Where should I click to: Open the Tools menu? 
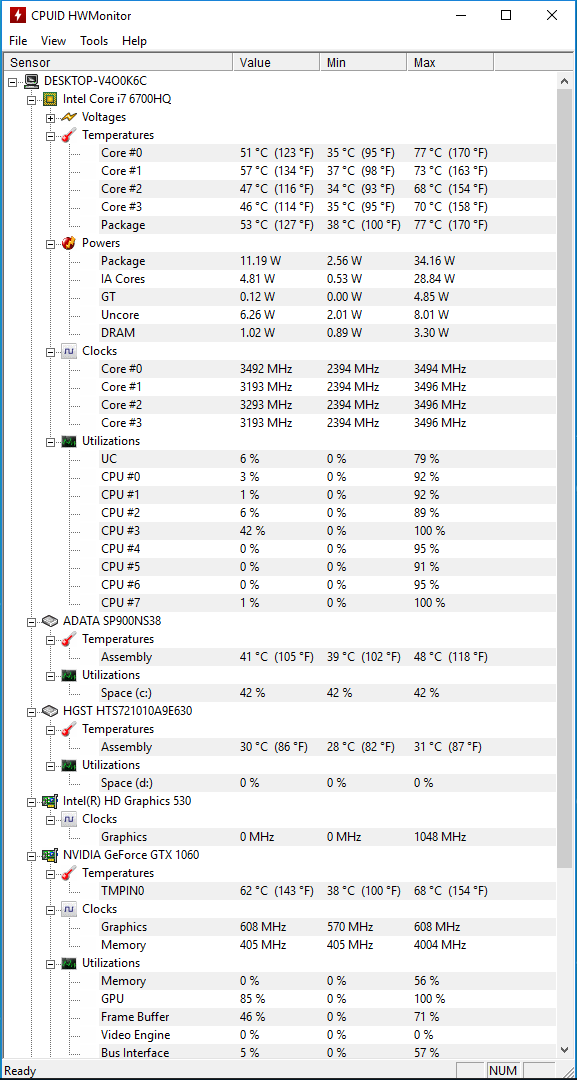94,41
